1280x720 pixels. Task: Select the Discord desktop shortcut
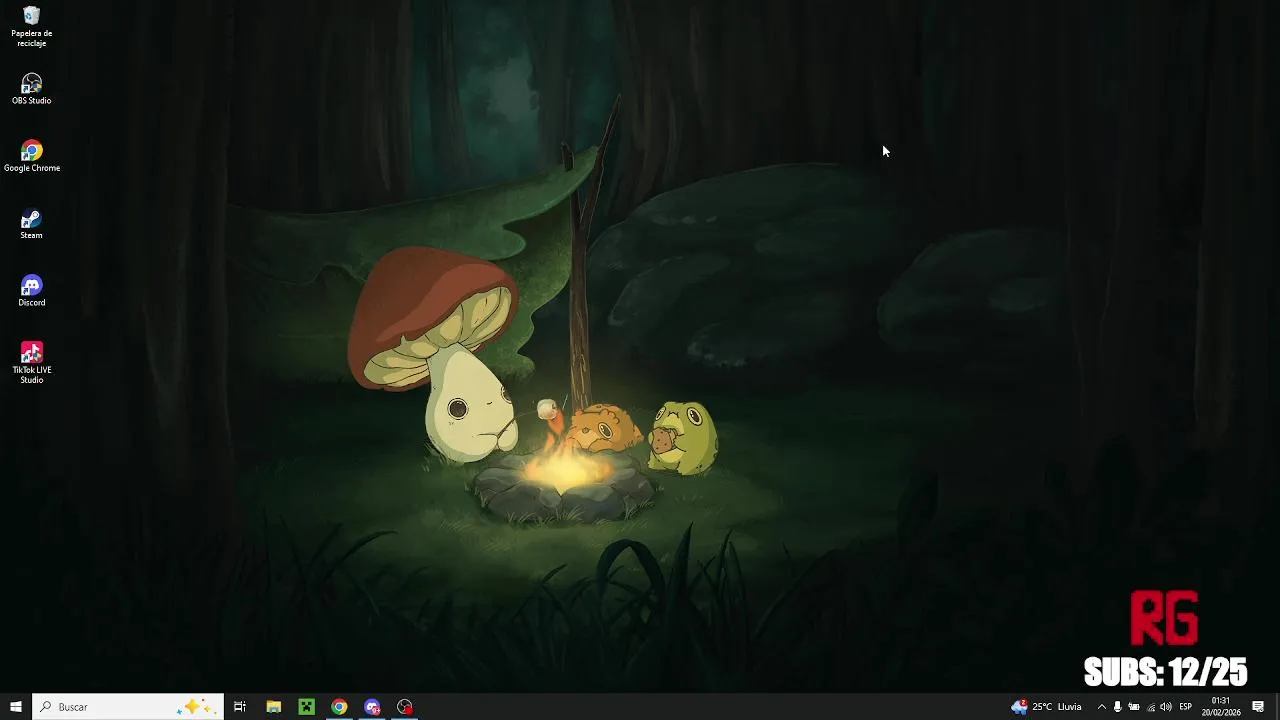[32, 291]
